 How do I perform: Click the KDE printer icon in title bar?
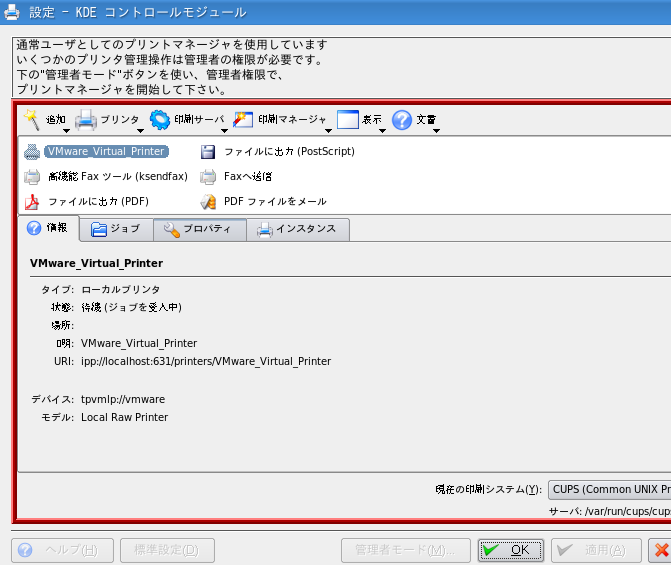coord(12,12)
